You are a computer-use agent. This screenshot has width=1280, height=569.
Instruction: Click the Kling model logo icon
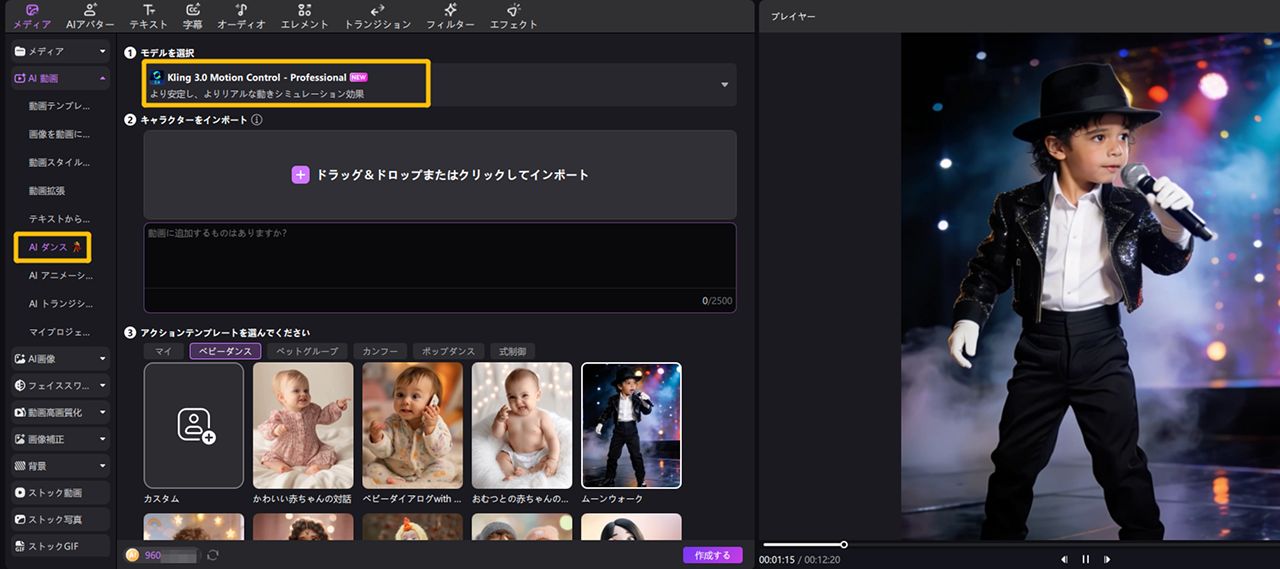[156, 77]
